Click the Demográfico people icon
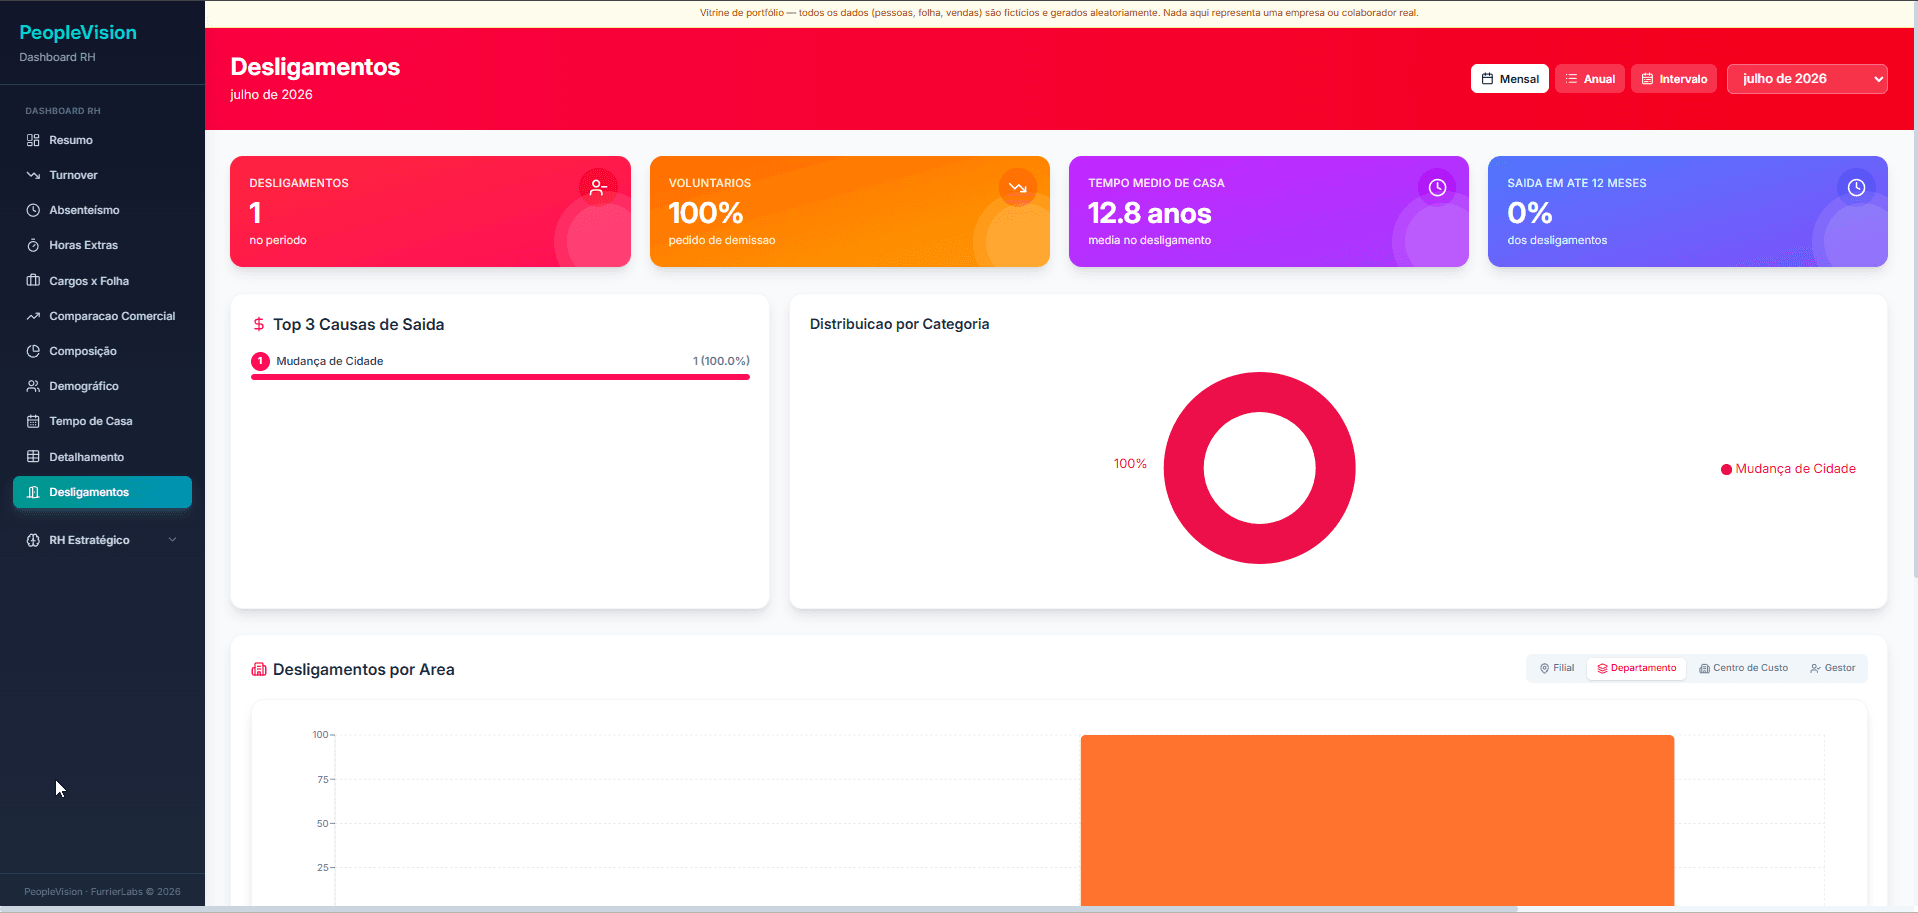The image size is (1918, 913). point(33,386)
